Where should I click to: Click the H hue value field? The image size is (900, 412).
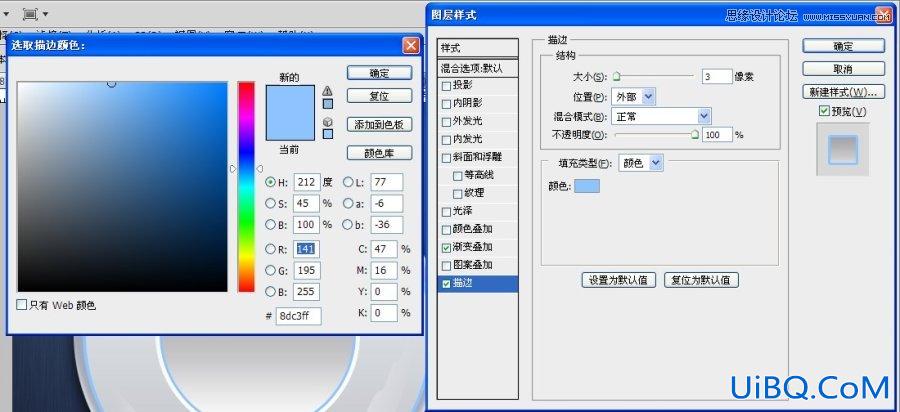point(307,182)
